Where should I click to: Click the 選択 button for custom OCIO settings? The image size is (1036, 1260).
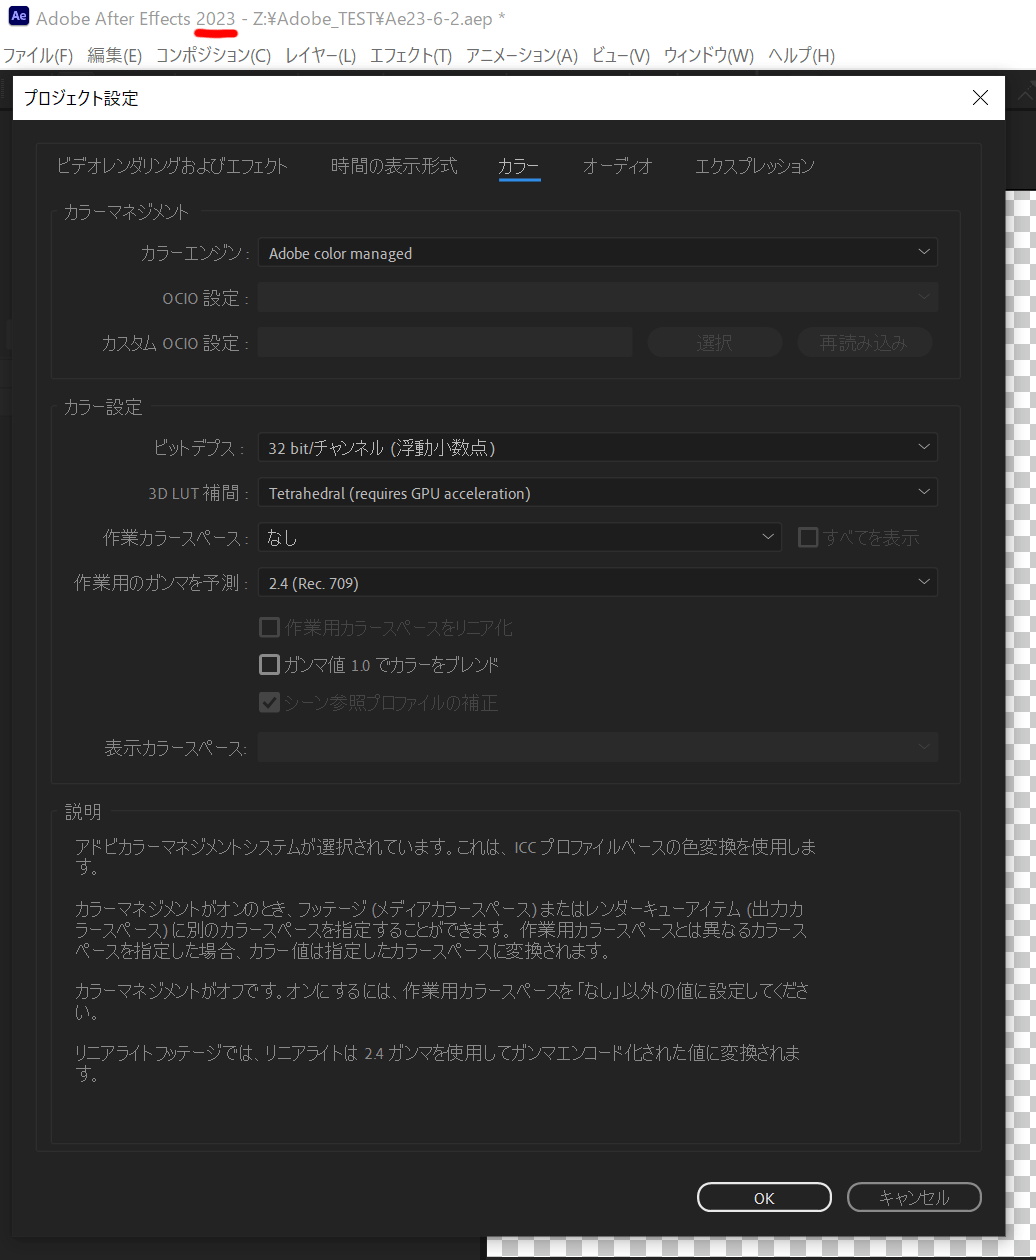pyautogui.click(x=714, y=341)
